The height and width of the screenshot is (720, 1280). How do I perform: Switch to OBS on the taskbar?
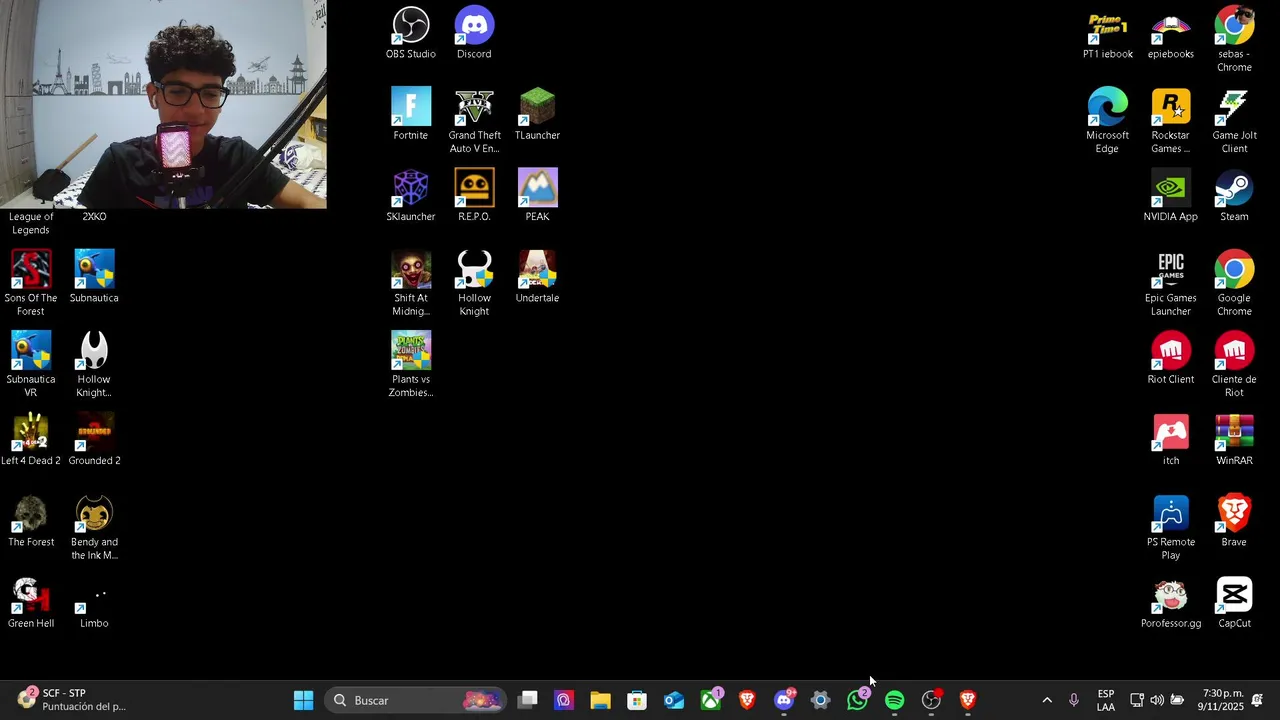(931, 700)
